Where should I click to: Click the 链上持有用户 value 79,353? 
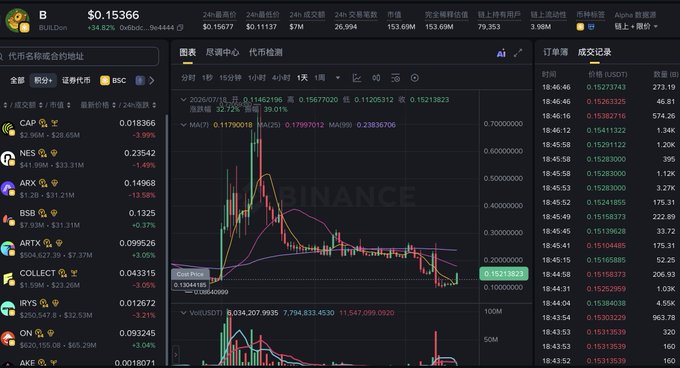489,27
